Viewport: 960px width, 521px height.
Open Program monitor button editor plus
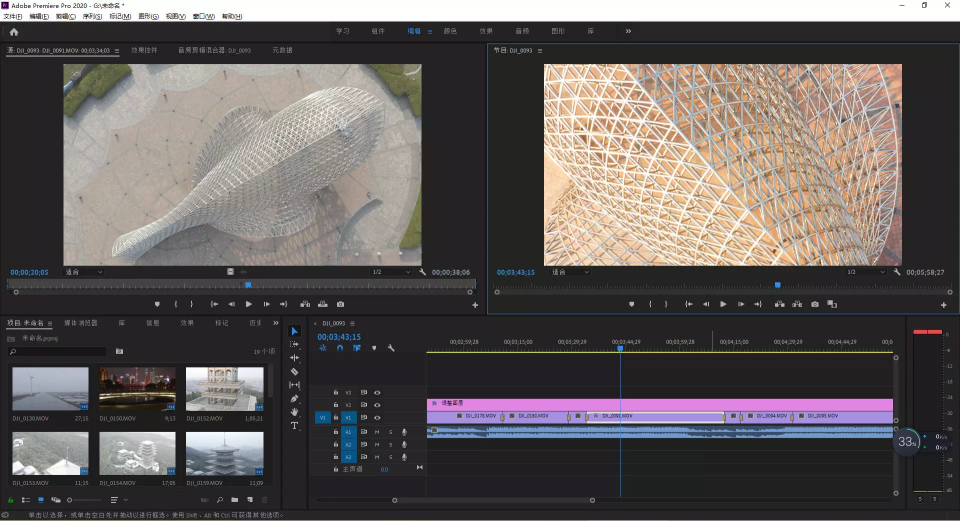click(x=943, y=305)
